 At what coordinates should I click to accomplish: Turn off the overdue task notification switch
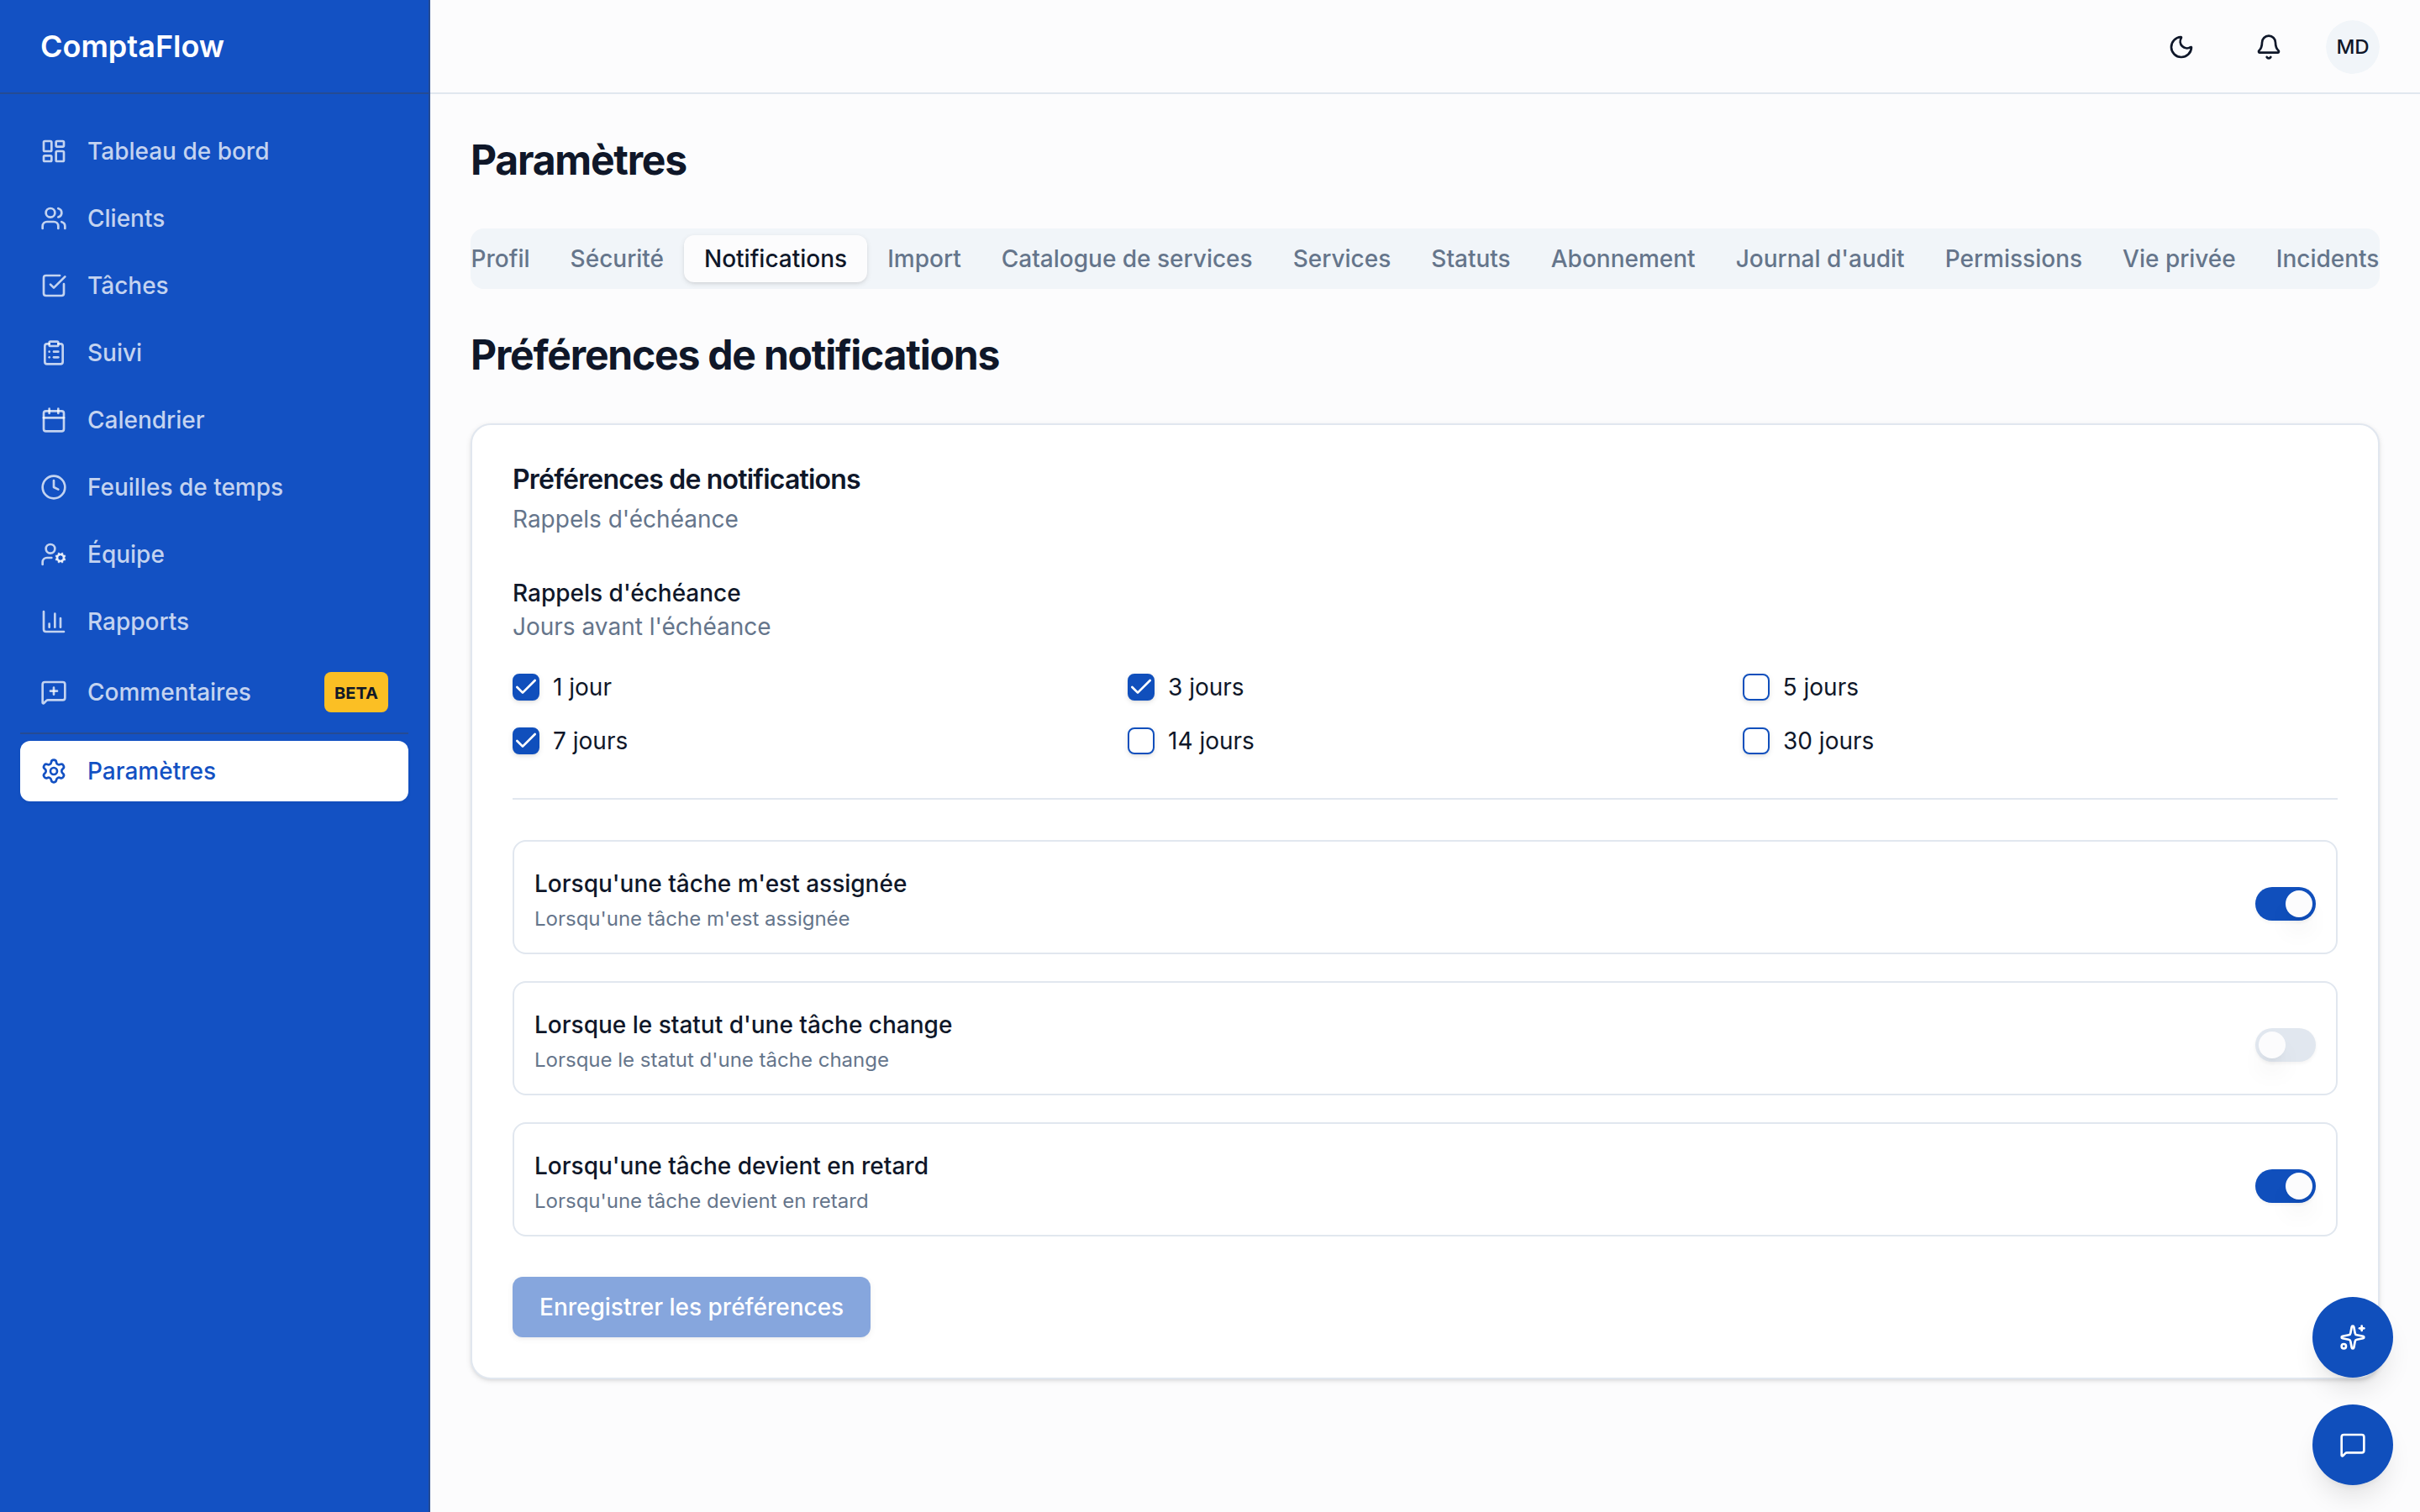(x=2285, y=1186)
